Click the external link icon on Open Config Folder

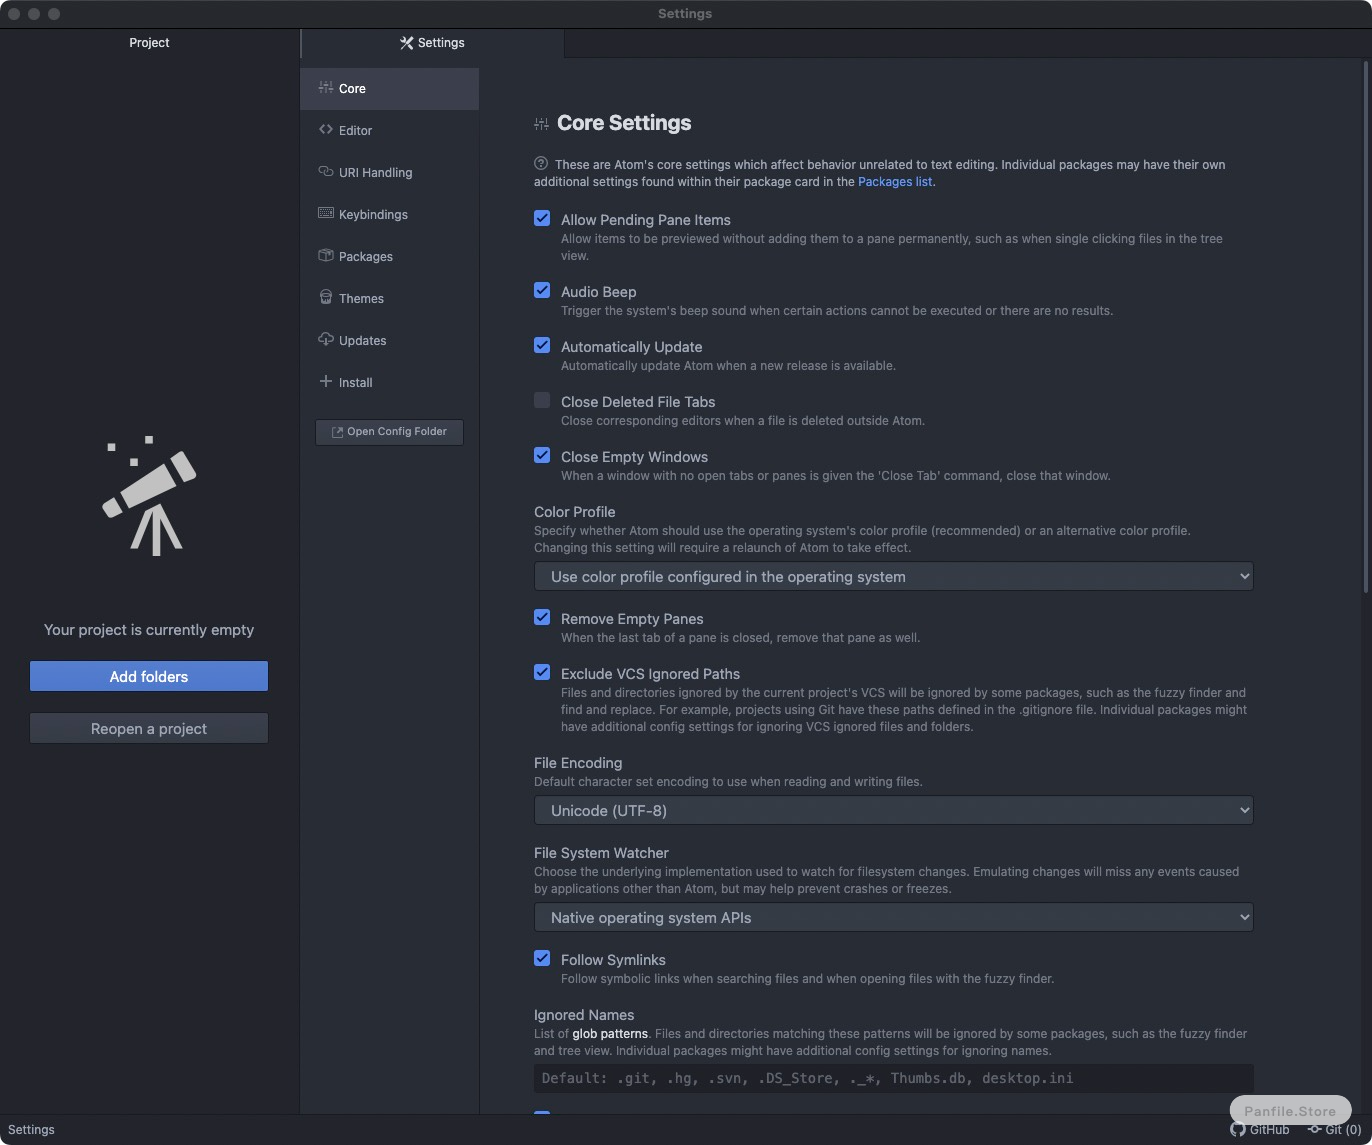point(337,432)
